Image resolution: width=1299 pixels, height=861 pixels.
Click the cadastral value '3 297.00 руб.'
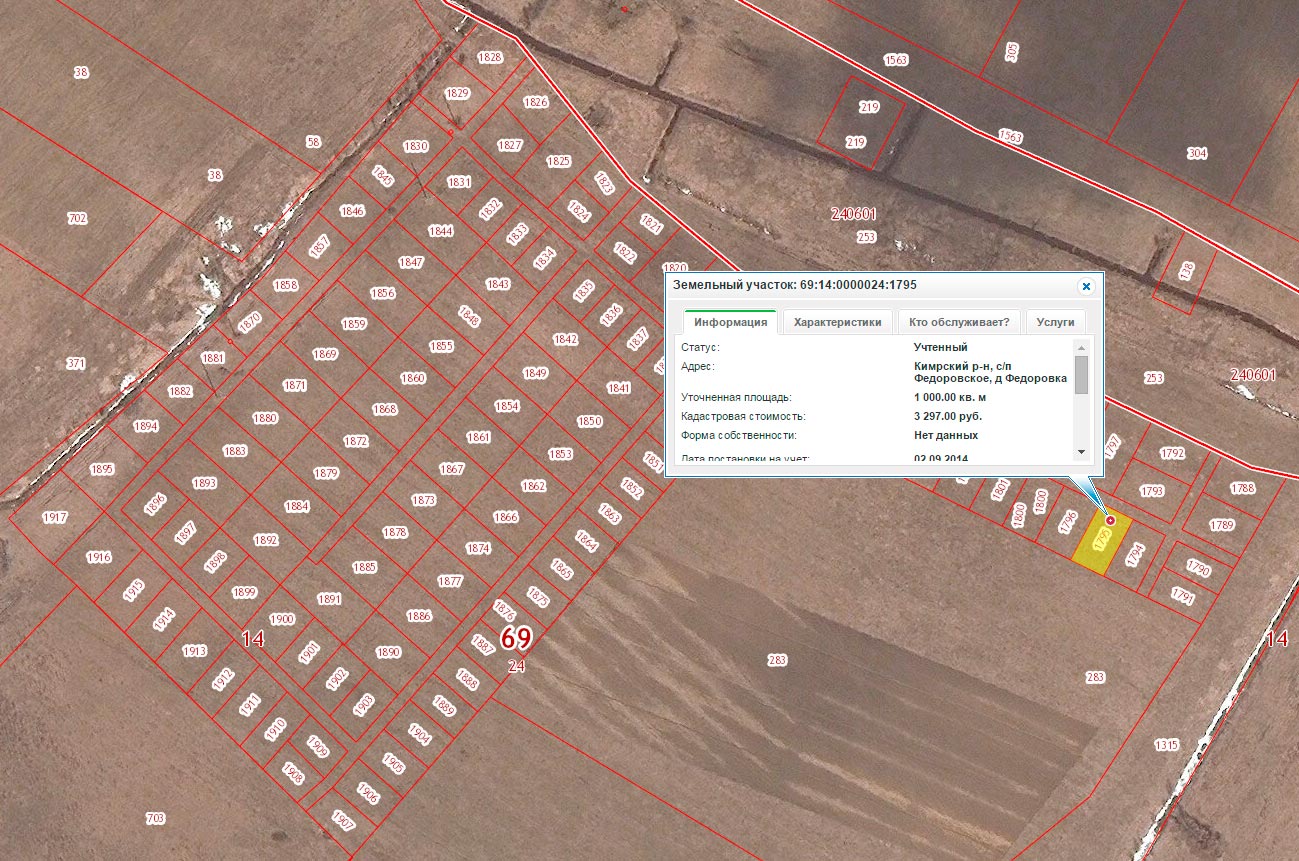tap(948, 416)
